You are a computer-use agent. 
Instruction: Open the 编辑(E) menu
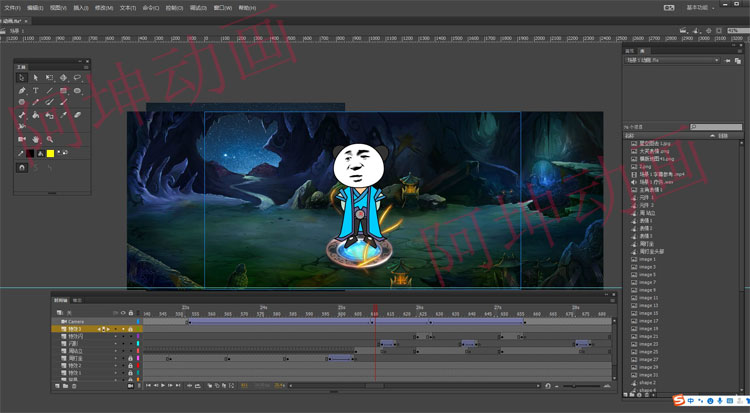coord(35,8)
